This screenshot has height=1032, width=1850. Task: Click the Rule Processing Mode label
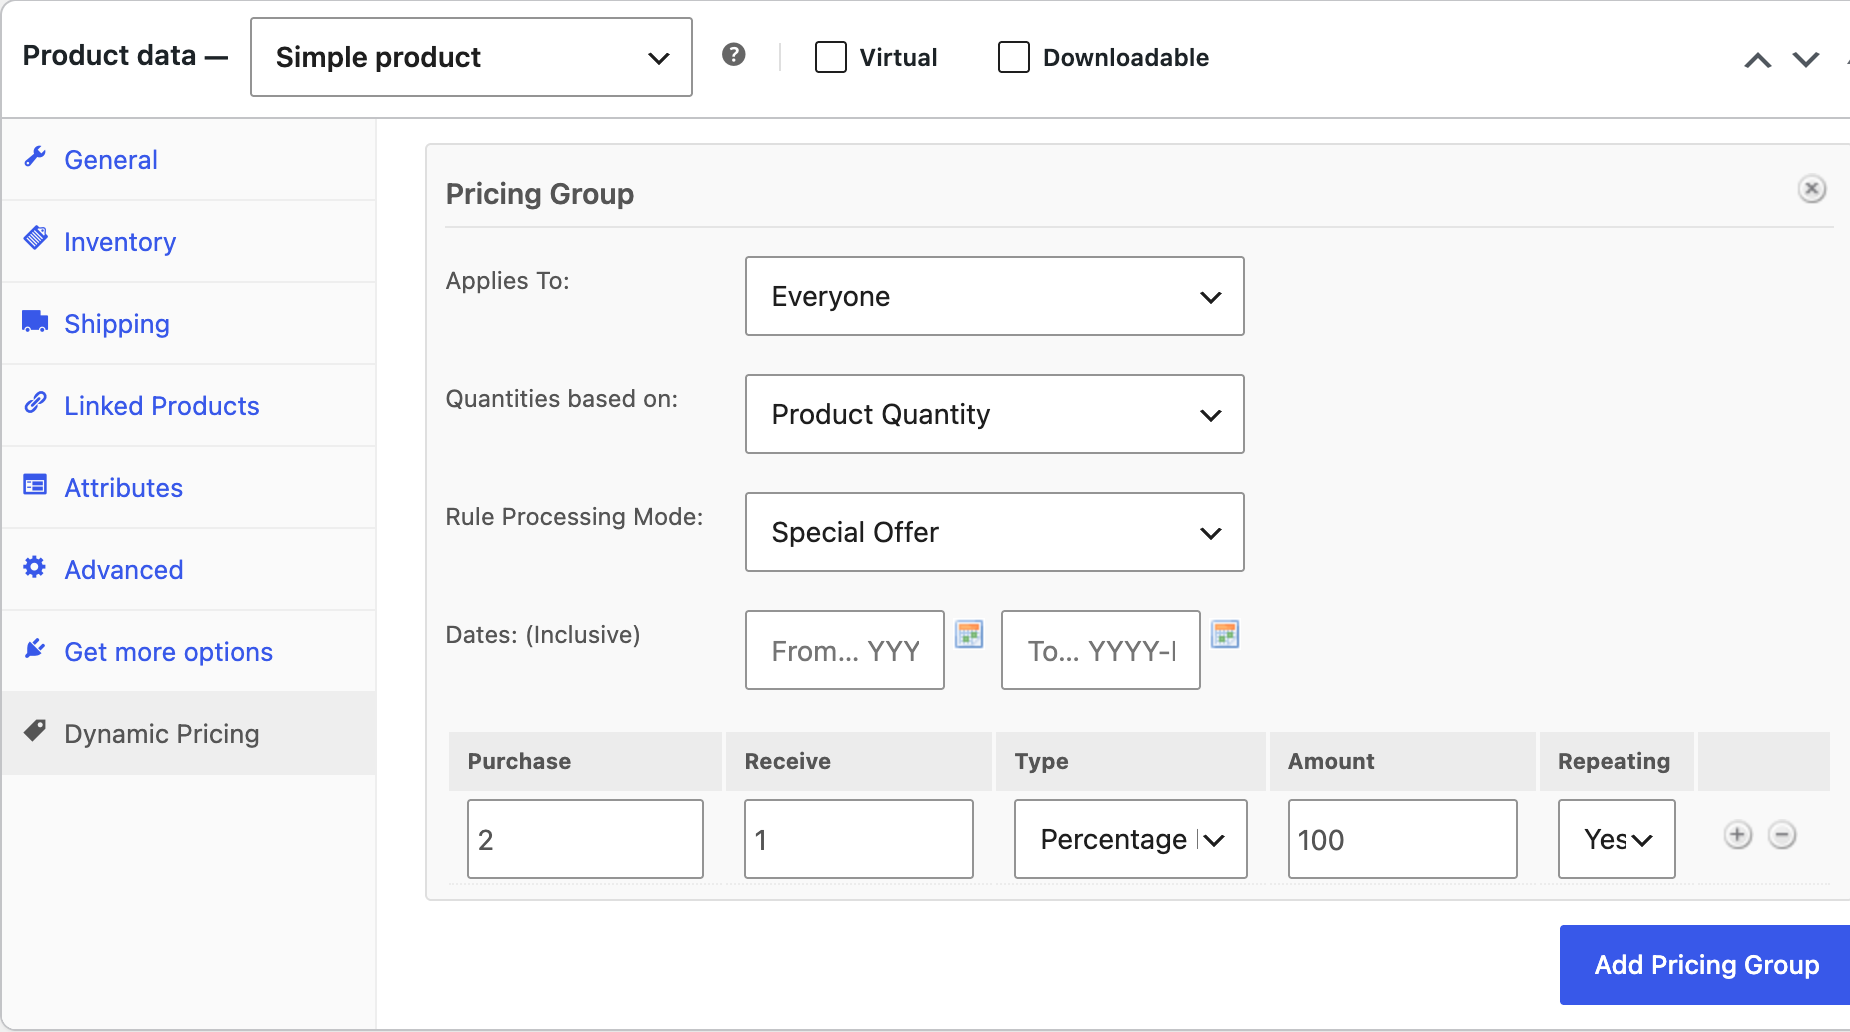coord(574,517)
